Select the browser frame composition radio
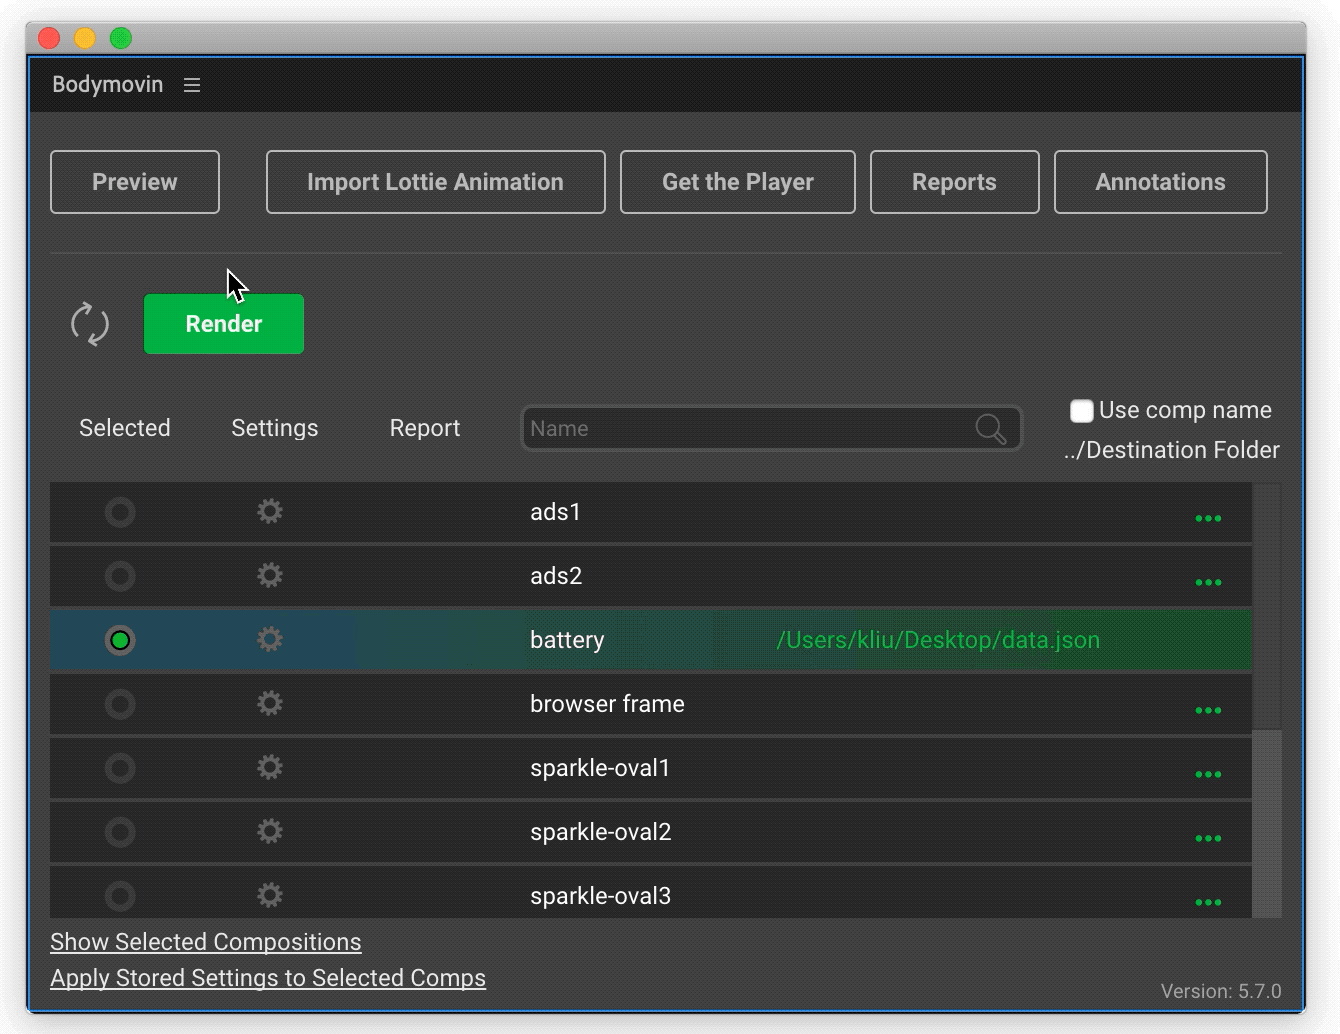This screenshot has width=1340, height=1034. tap(120, 705)
